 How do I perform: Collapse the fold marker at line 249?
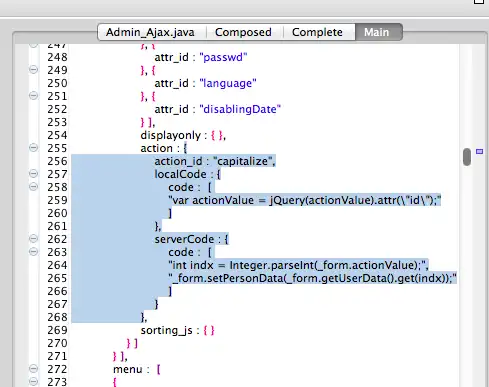tap(33, 70)
